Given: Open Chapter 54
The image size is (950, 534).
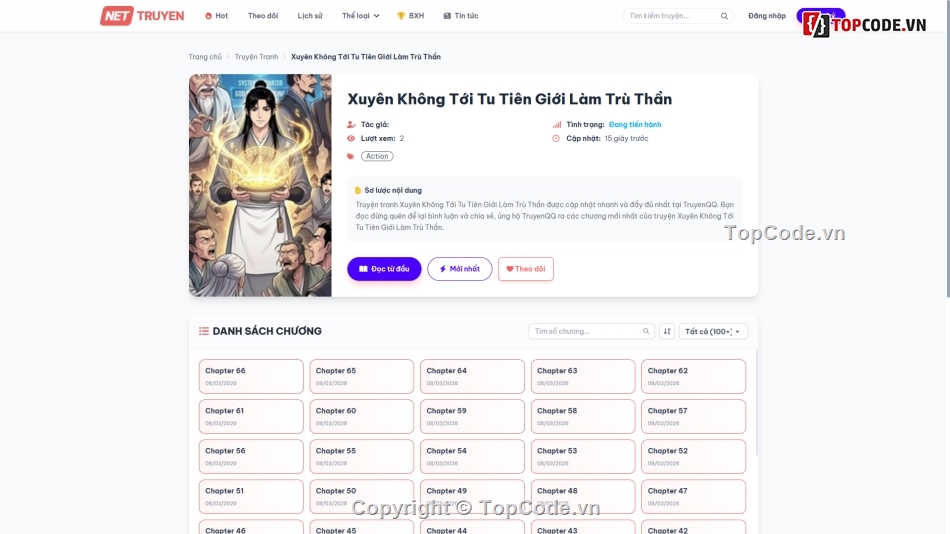Looking at the screenshot, I should click(472, 456).
